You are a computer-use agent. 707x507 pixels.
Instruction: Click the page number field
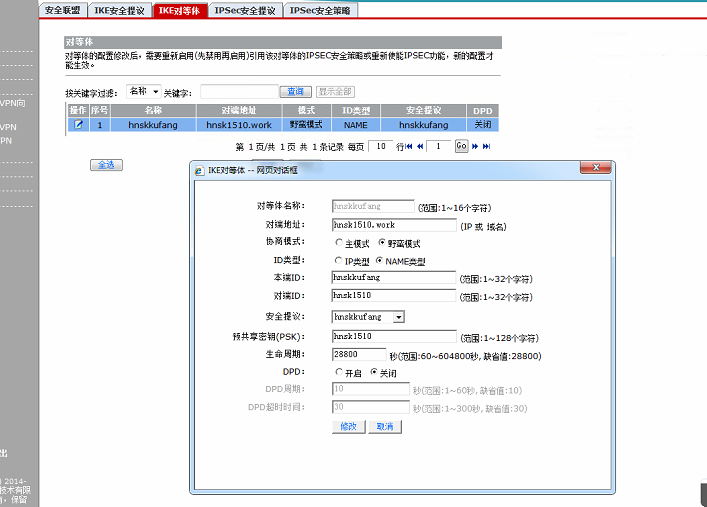click(x=438, y=146)
